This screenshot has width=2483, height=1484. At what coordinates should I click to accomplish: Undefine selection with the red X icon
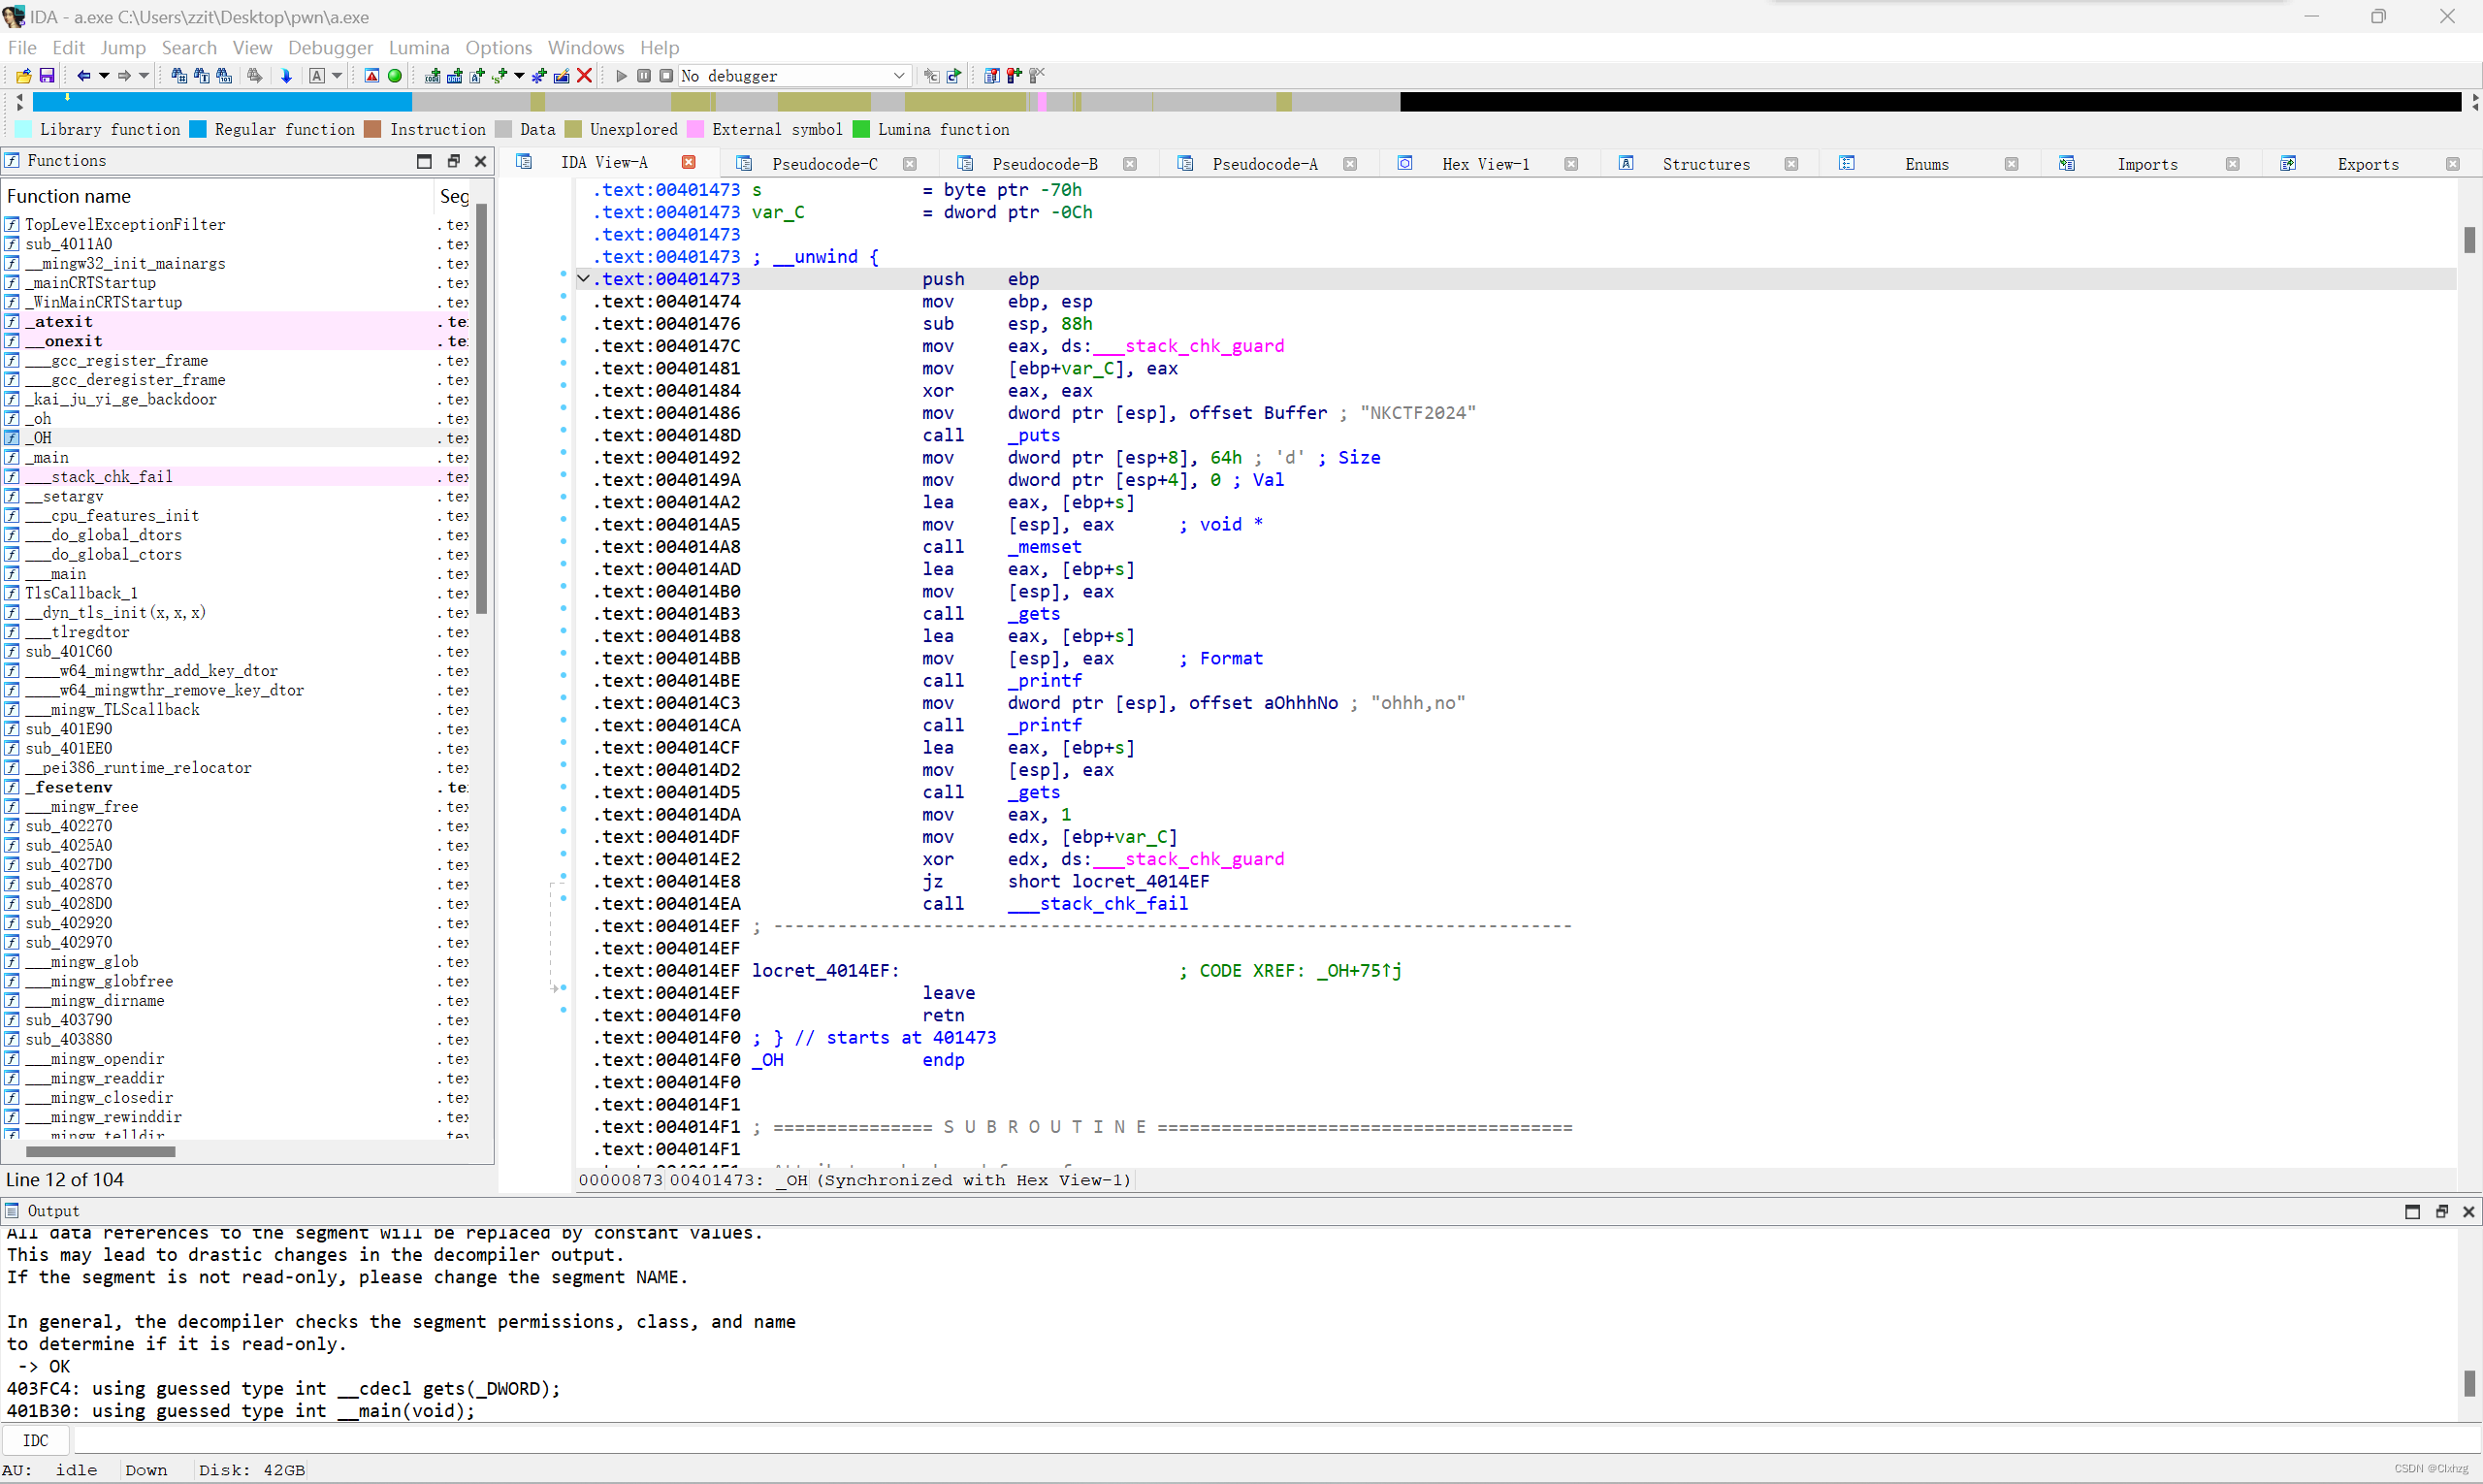pos(585,75)
